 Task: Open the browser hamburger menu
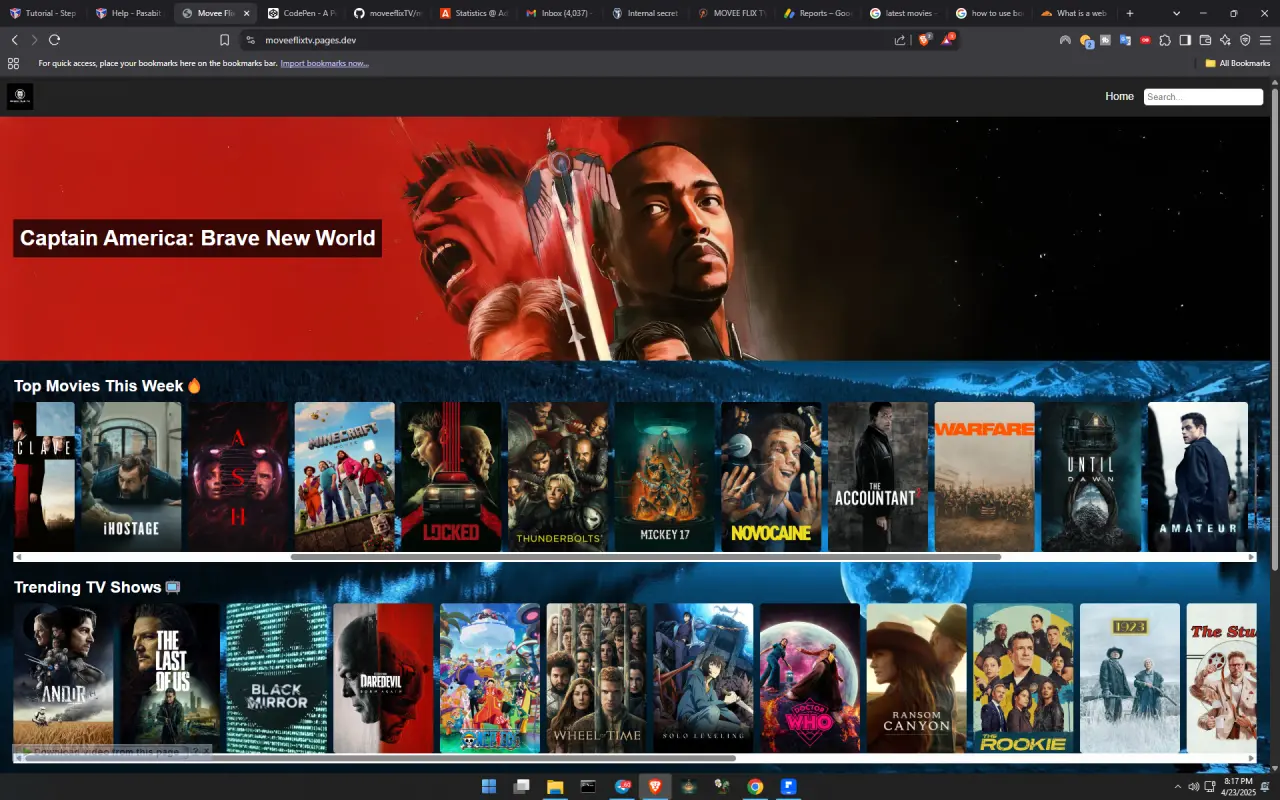(x=1265, y=40)
